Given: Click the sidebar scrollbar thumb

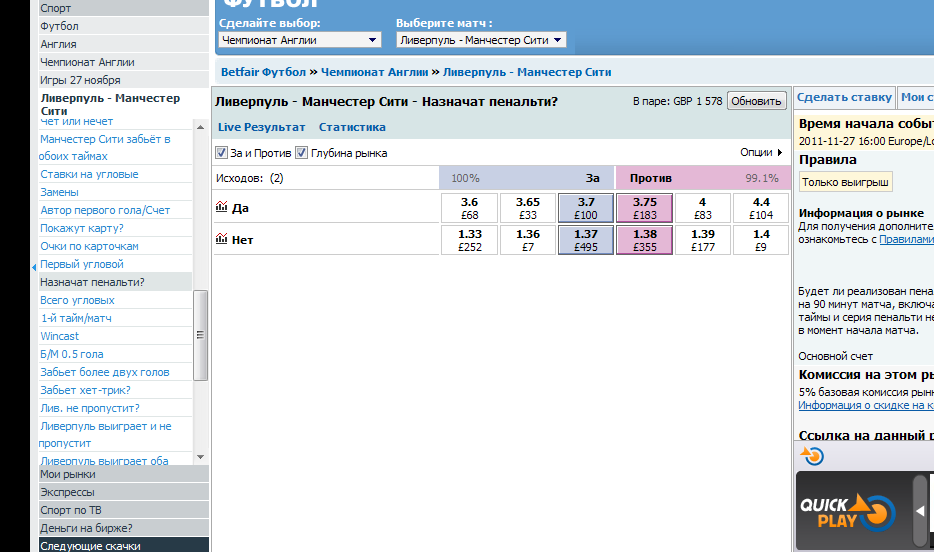Looking at the screenshot, I should pyautogui.click(x=200, y=335).
